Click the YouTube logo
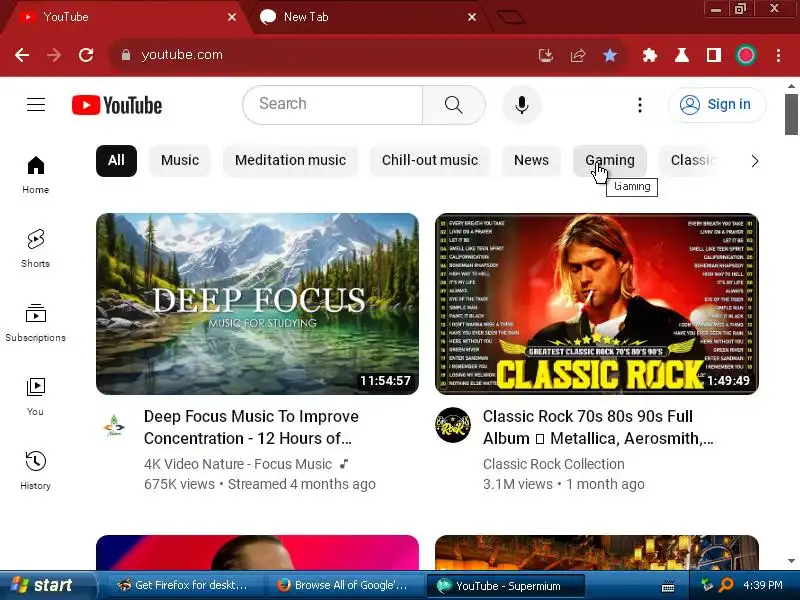 (x=117, y=105)
